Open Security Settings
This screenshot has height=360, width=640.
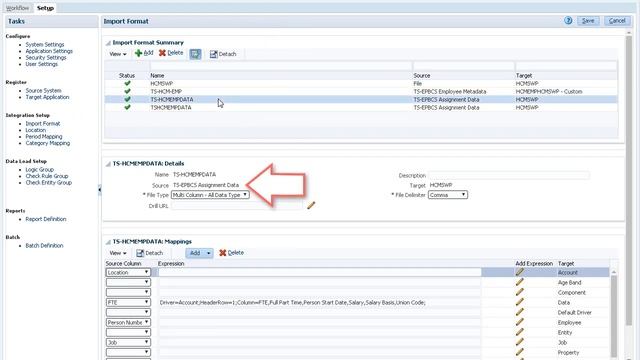coord(46,58)
